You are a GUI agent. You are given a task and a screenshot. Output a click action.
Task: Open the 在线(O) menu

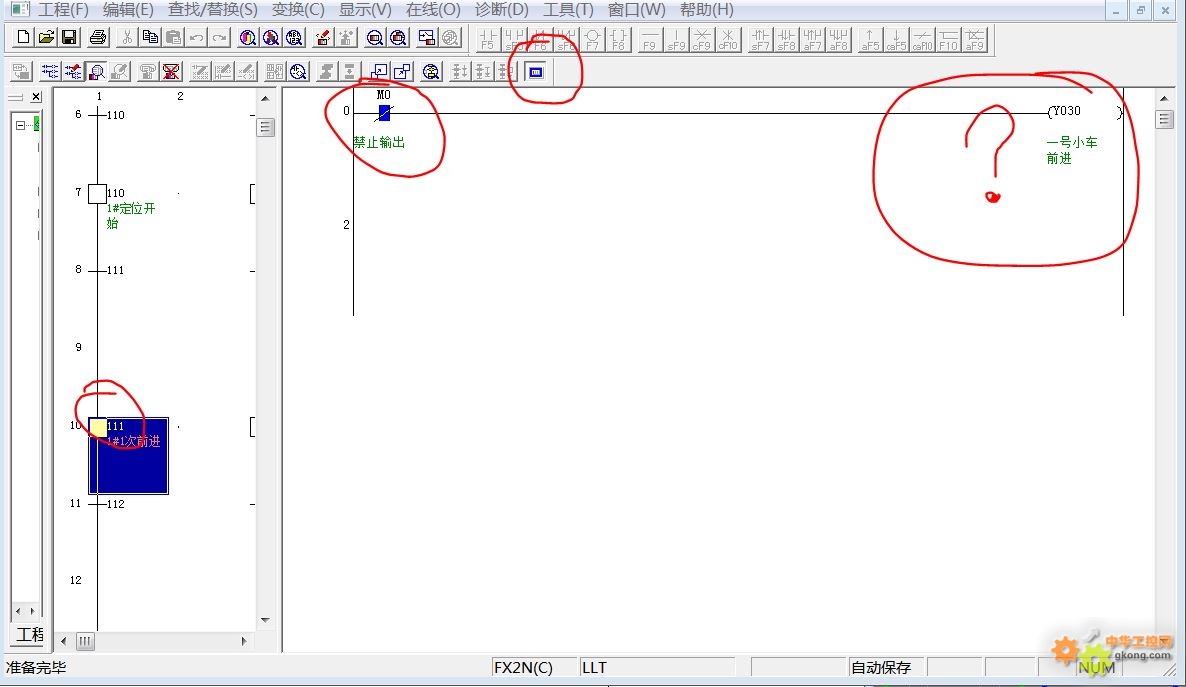[433, 10]
